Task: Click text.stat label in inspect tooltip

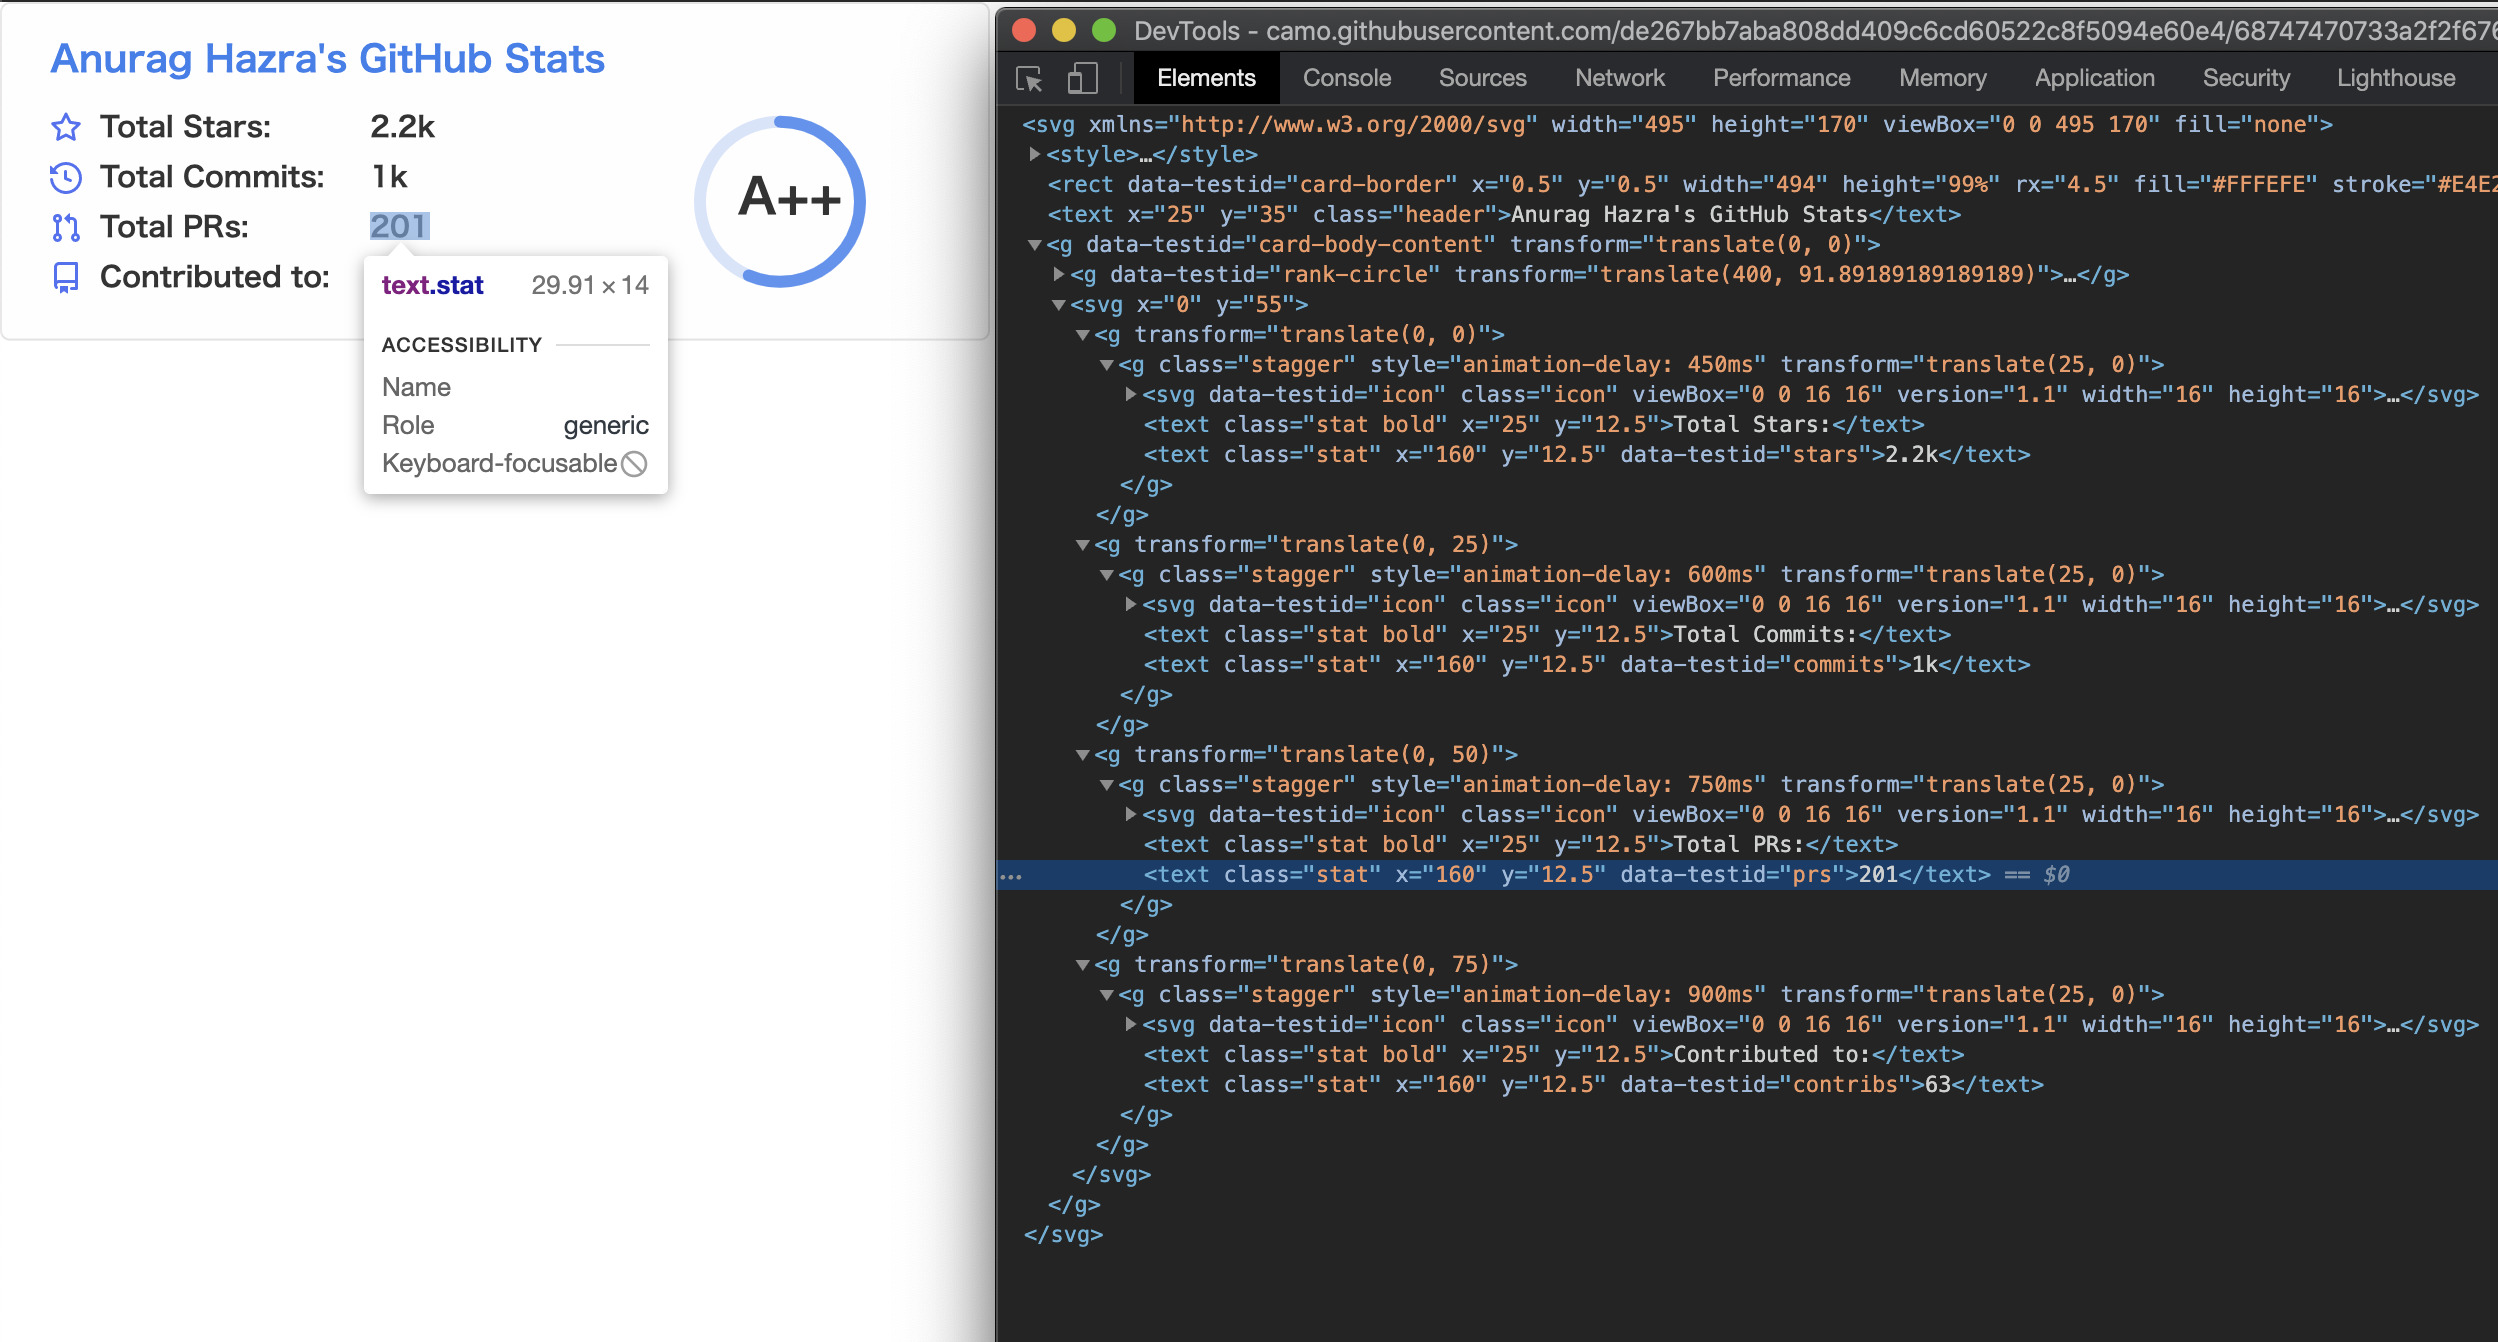Action: [432, 285]
